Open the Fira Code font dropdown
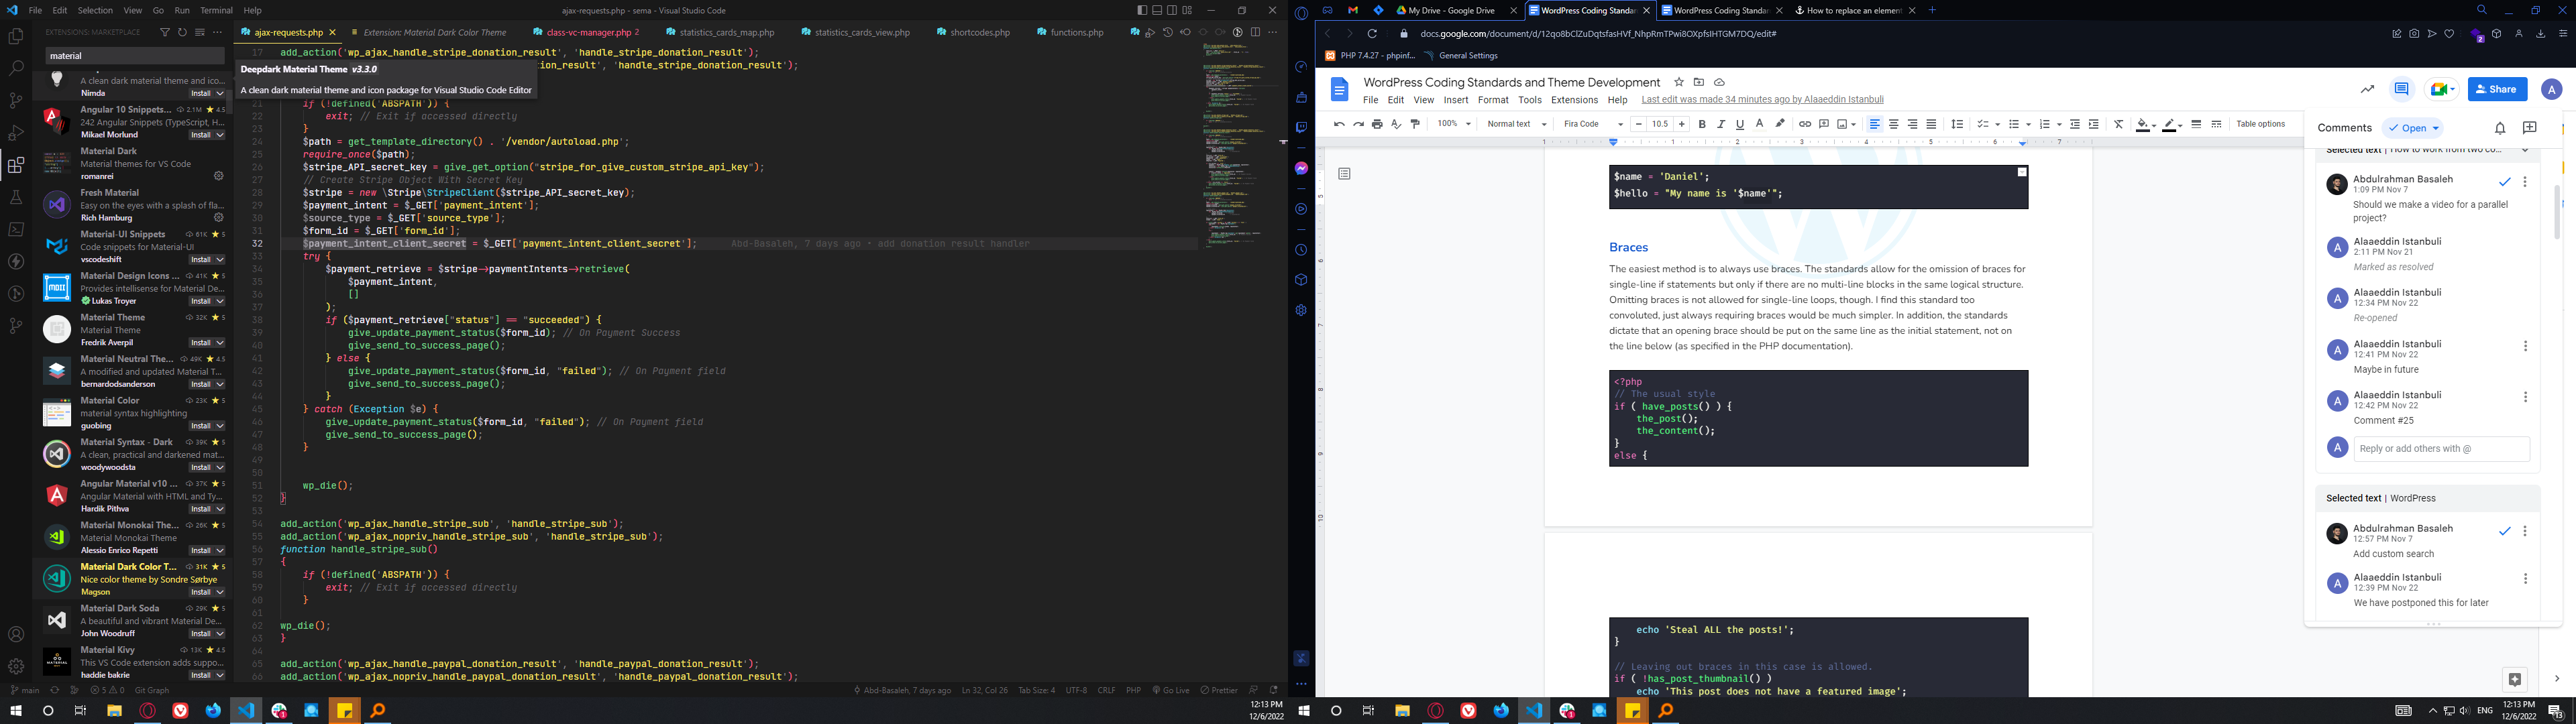The width and height of the screenshot is (2576, 724). (x=1593, y=124)
